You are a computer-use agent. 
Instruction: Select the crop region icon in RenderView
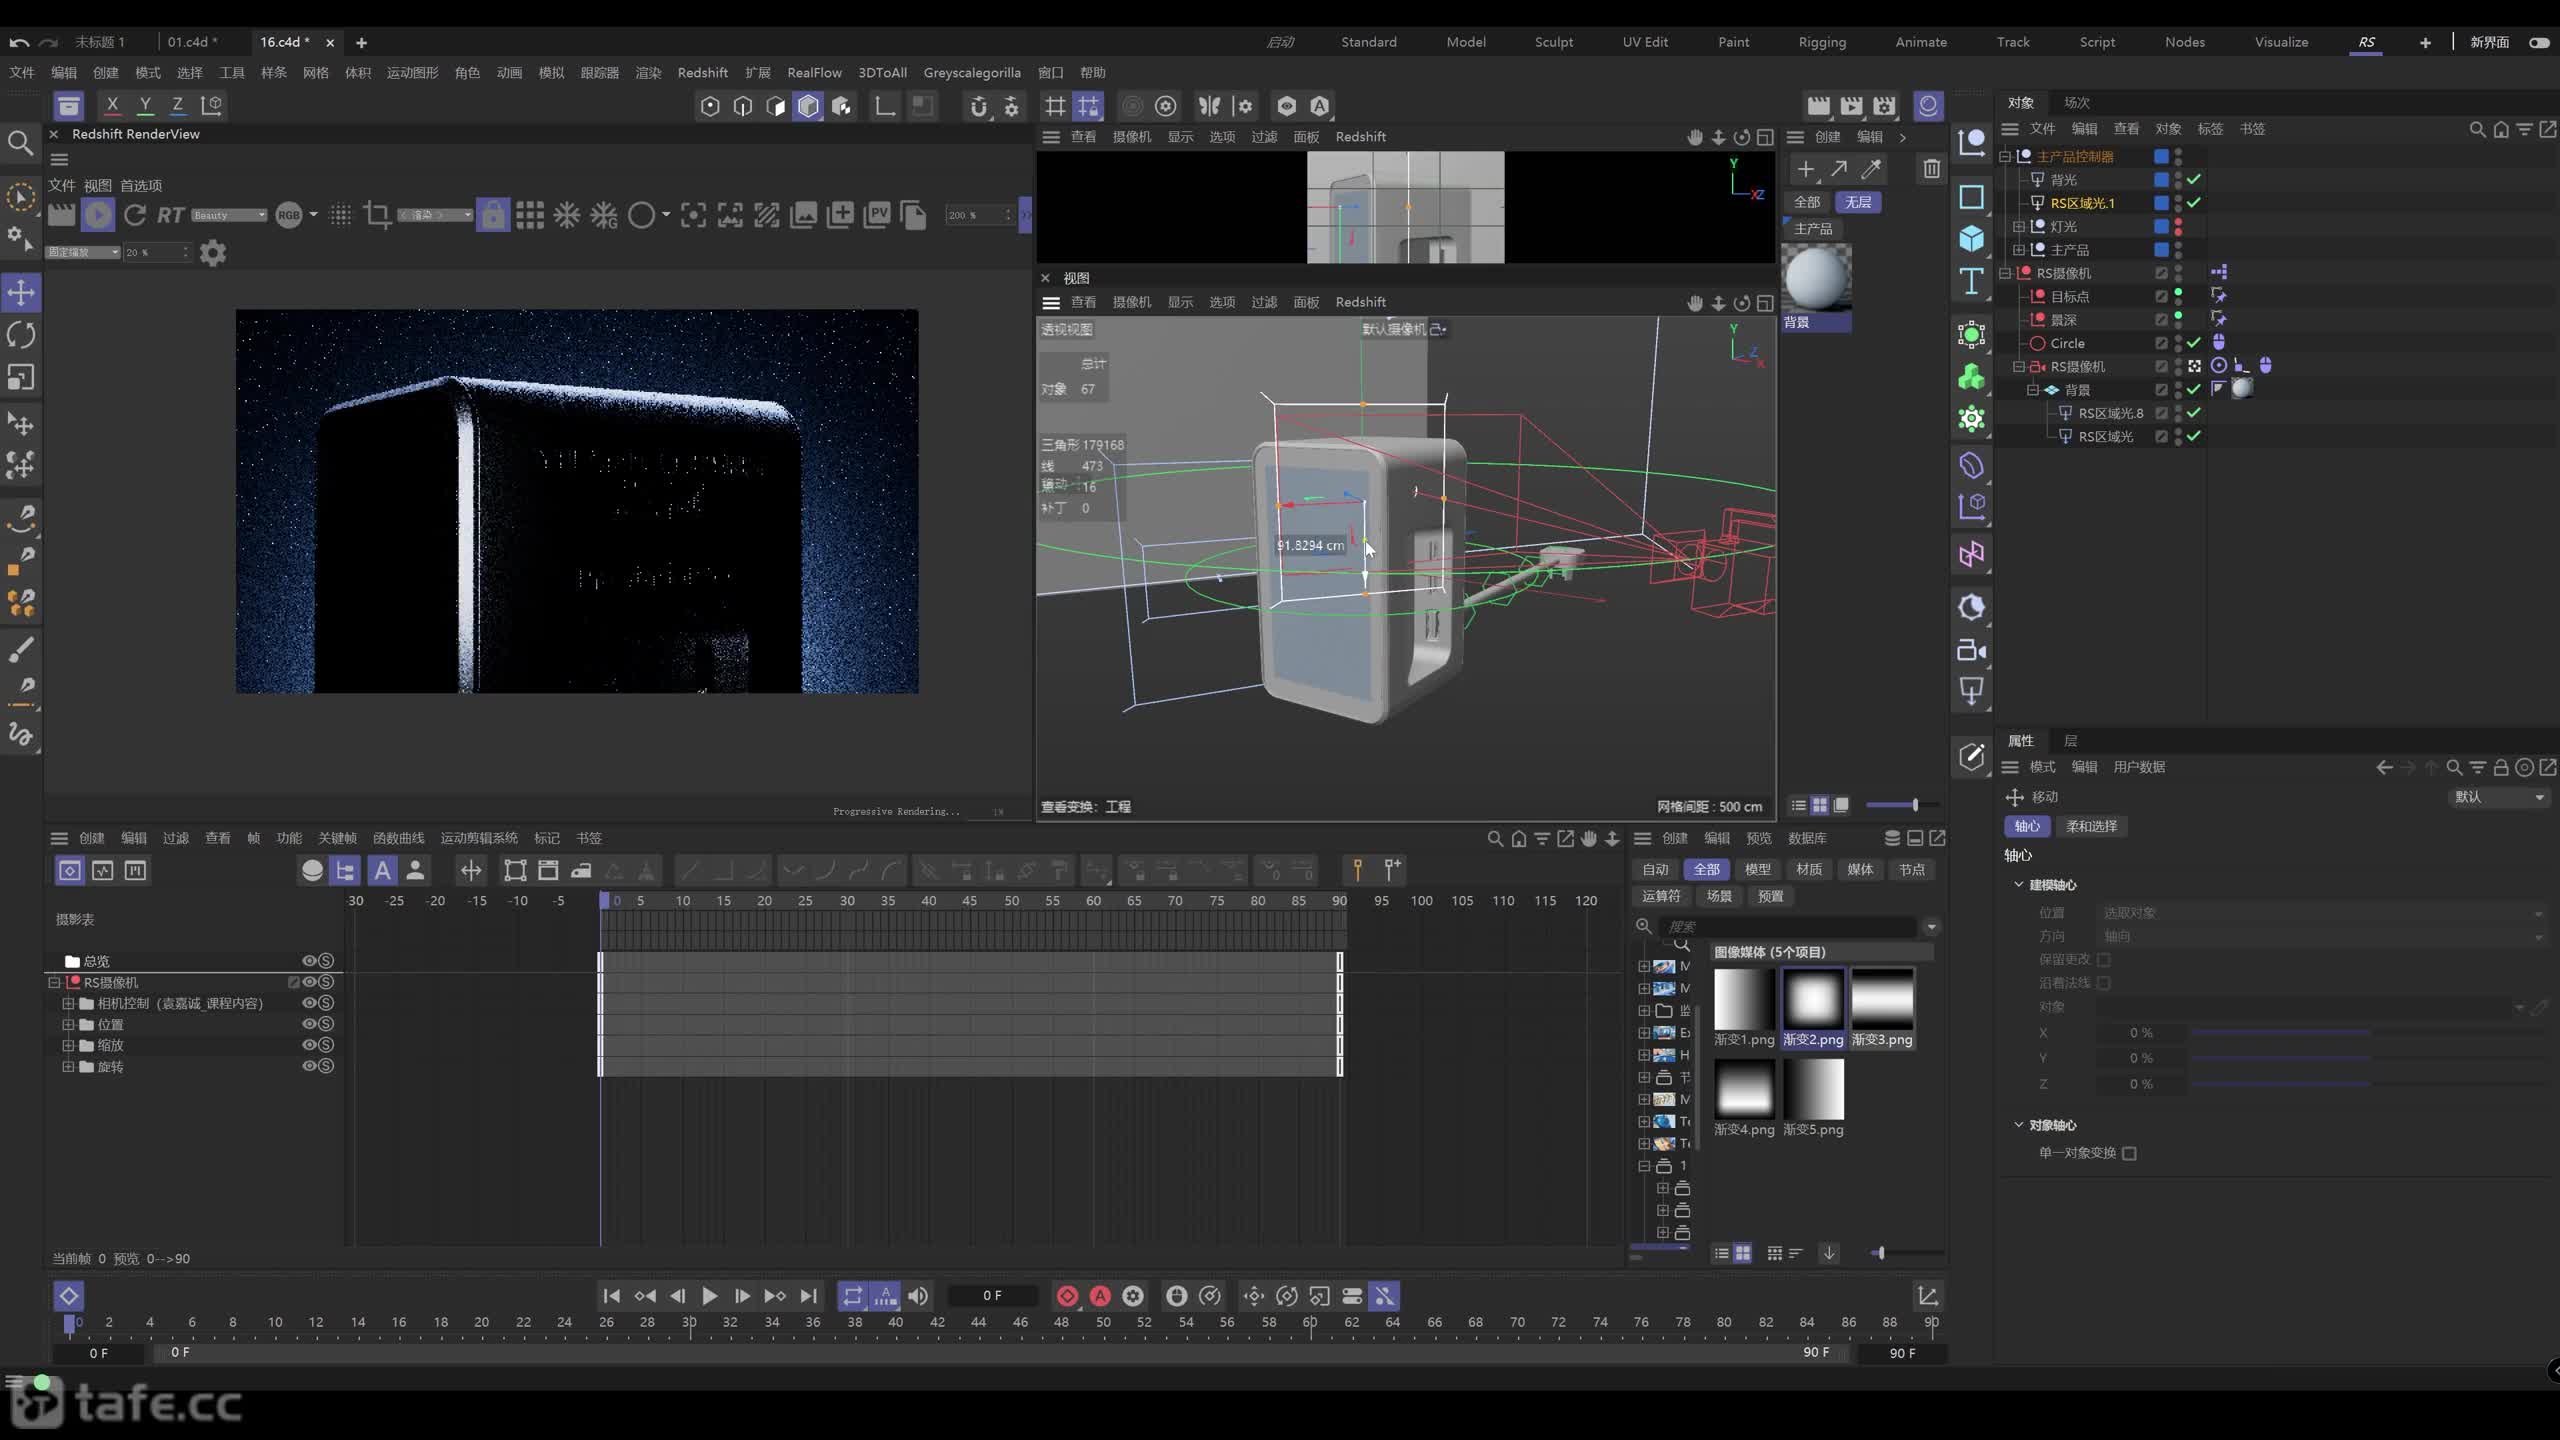[x=377, y=215]
